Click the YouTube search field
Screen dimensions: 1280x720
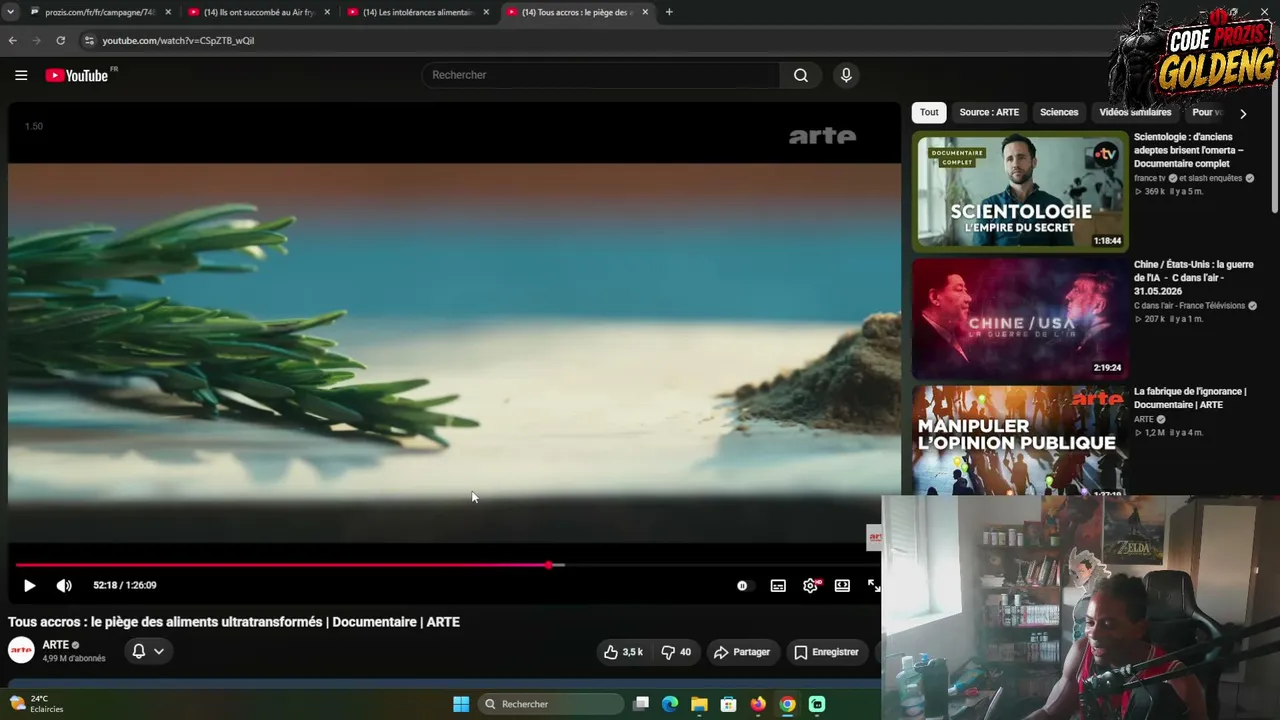tap(601, 75)
